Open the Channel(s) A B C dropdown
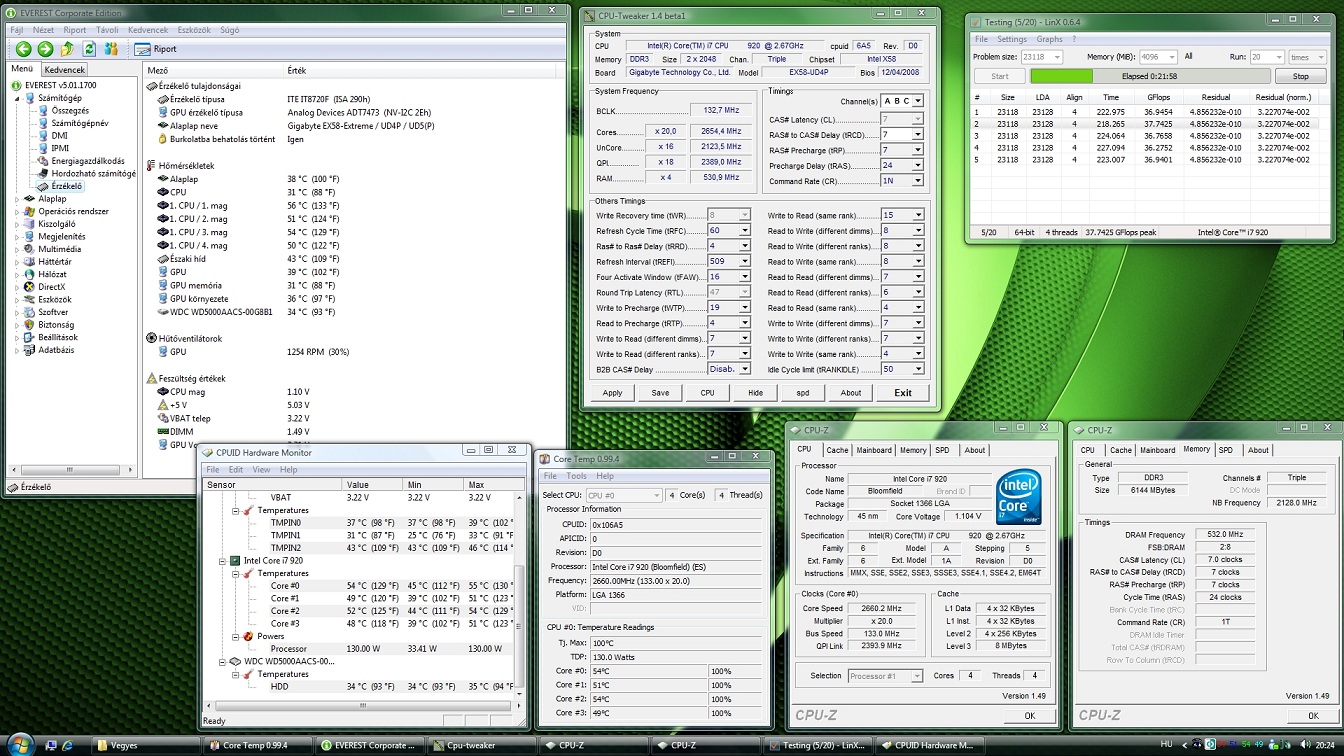The width and height of the screenshot is (1344, 756). pos(917,101)
